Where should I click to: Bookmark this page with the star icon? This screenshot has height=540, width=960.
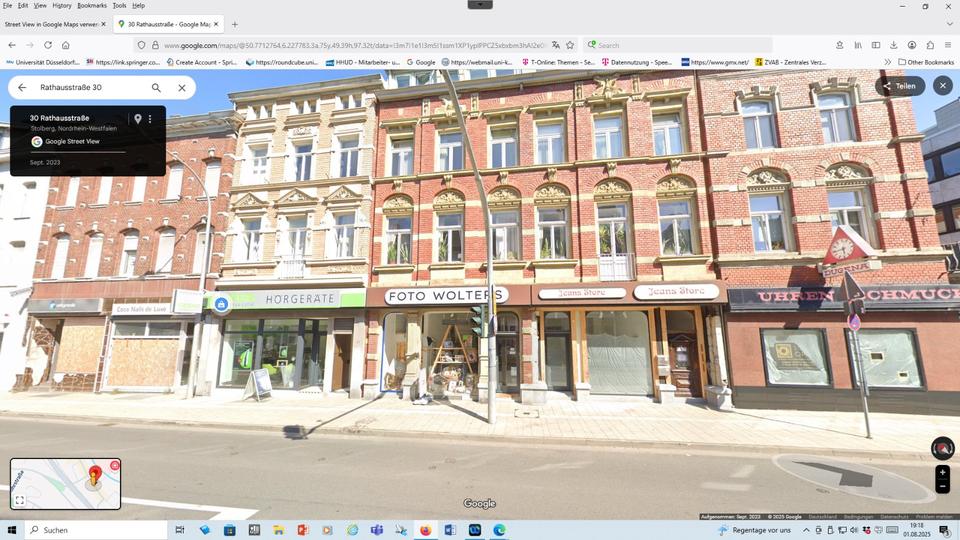tap(570, 45)
